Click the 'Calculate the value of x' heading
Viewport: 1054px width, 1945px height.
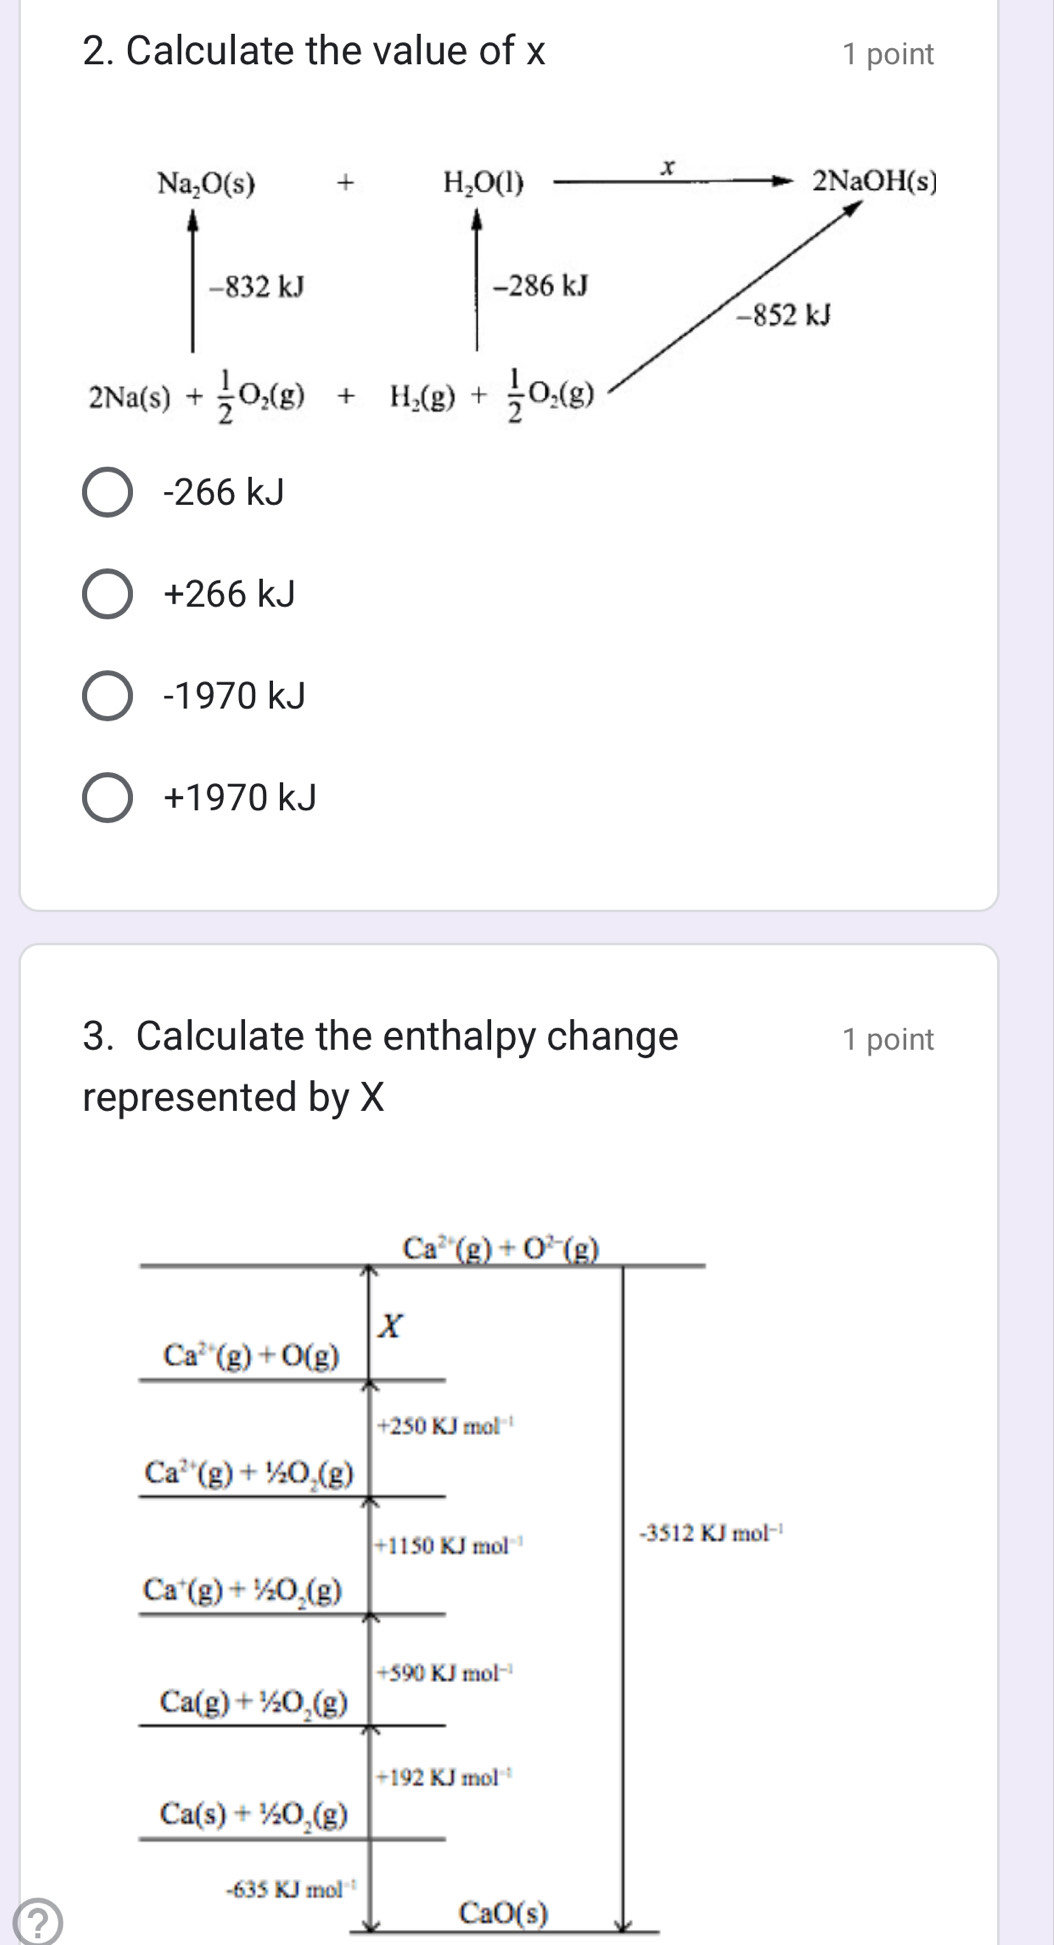point(315,51)
